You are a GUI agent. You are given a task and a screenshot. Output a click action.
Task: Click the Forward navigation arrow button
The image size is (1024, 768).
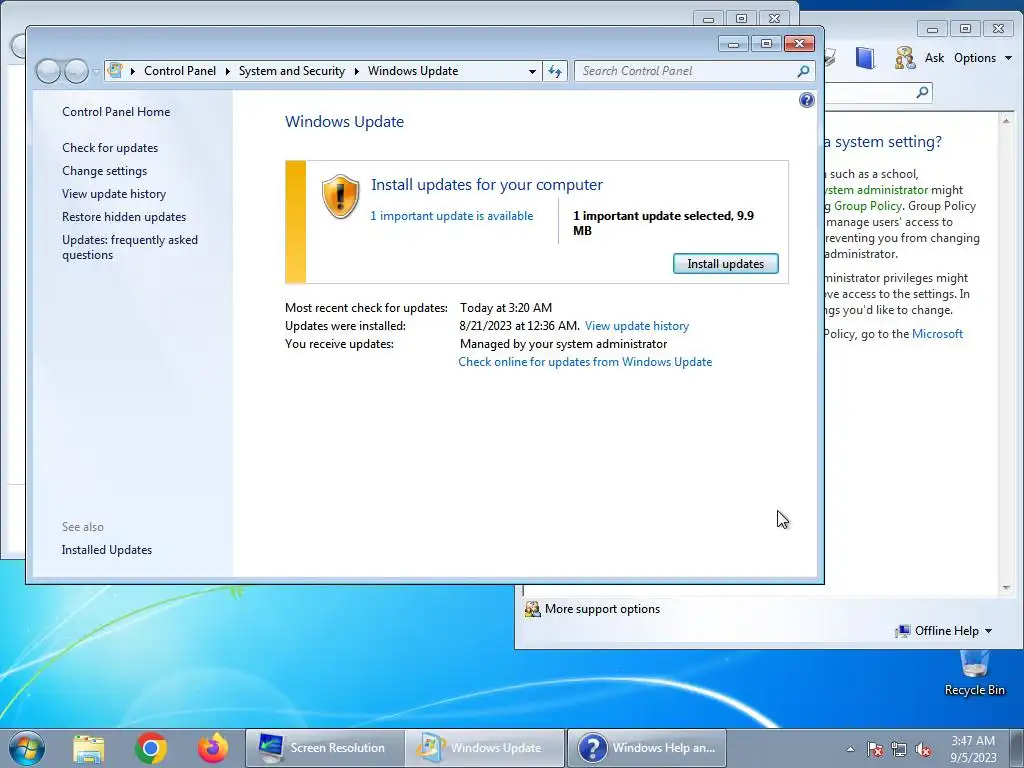coord(76,71)
